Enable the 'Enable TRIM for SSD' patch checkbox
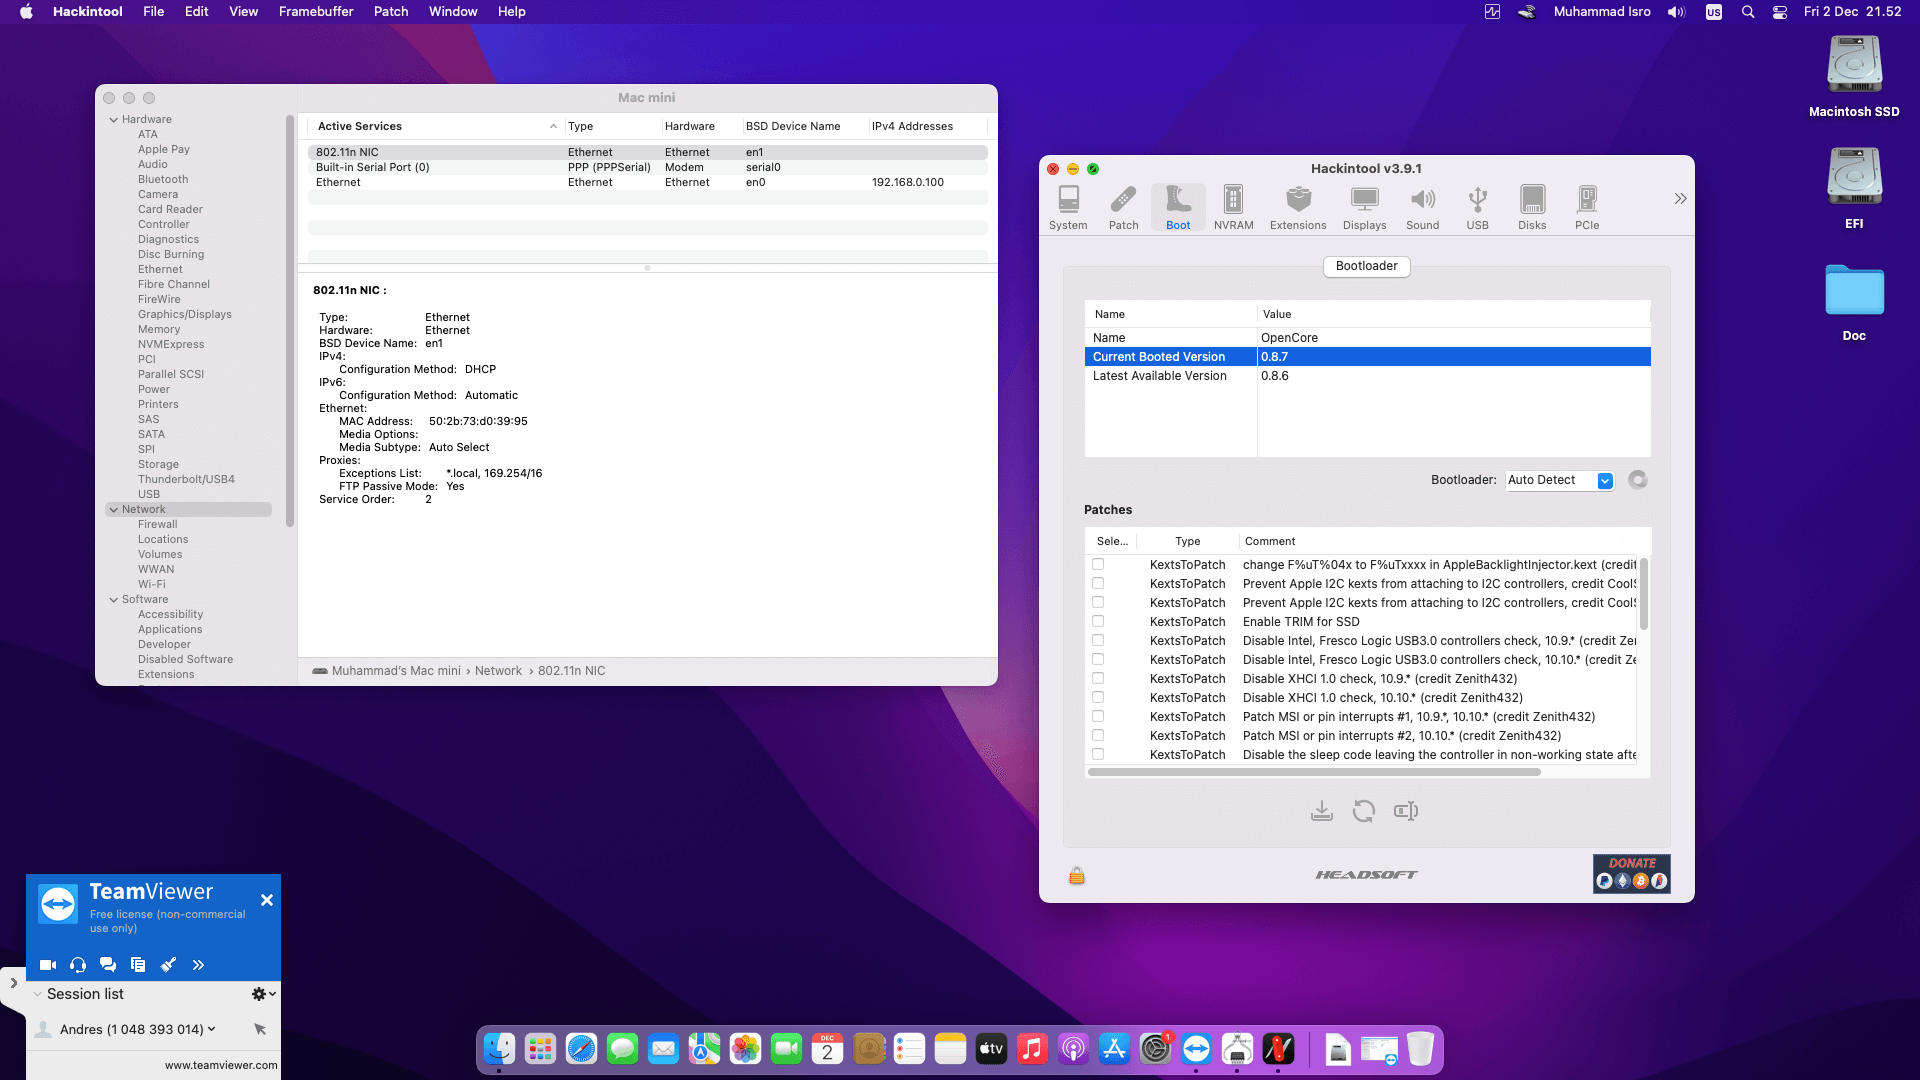1920x1080 pixels. [x=1098, y=621]
